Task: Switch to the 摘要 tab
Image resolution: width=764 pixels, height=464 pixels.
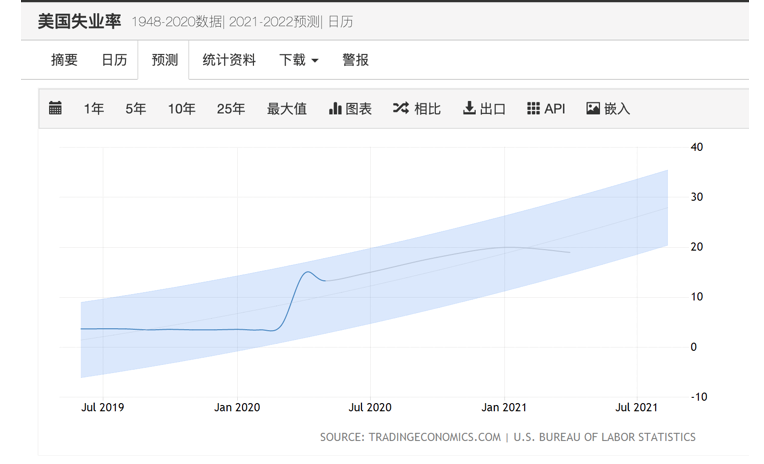Action: (x=64, y=60)
